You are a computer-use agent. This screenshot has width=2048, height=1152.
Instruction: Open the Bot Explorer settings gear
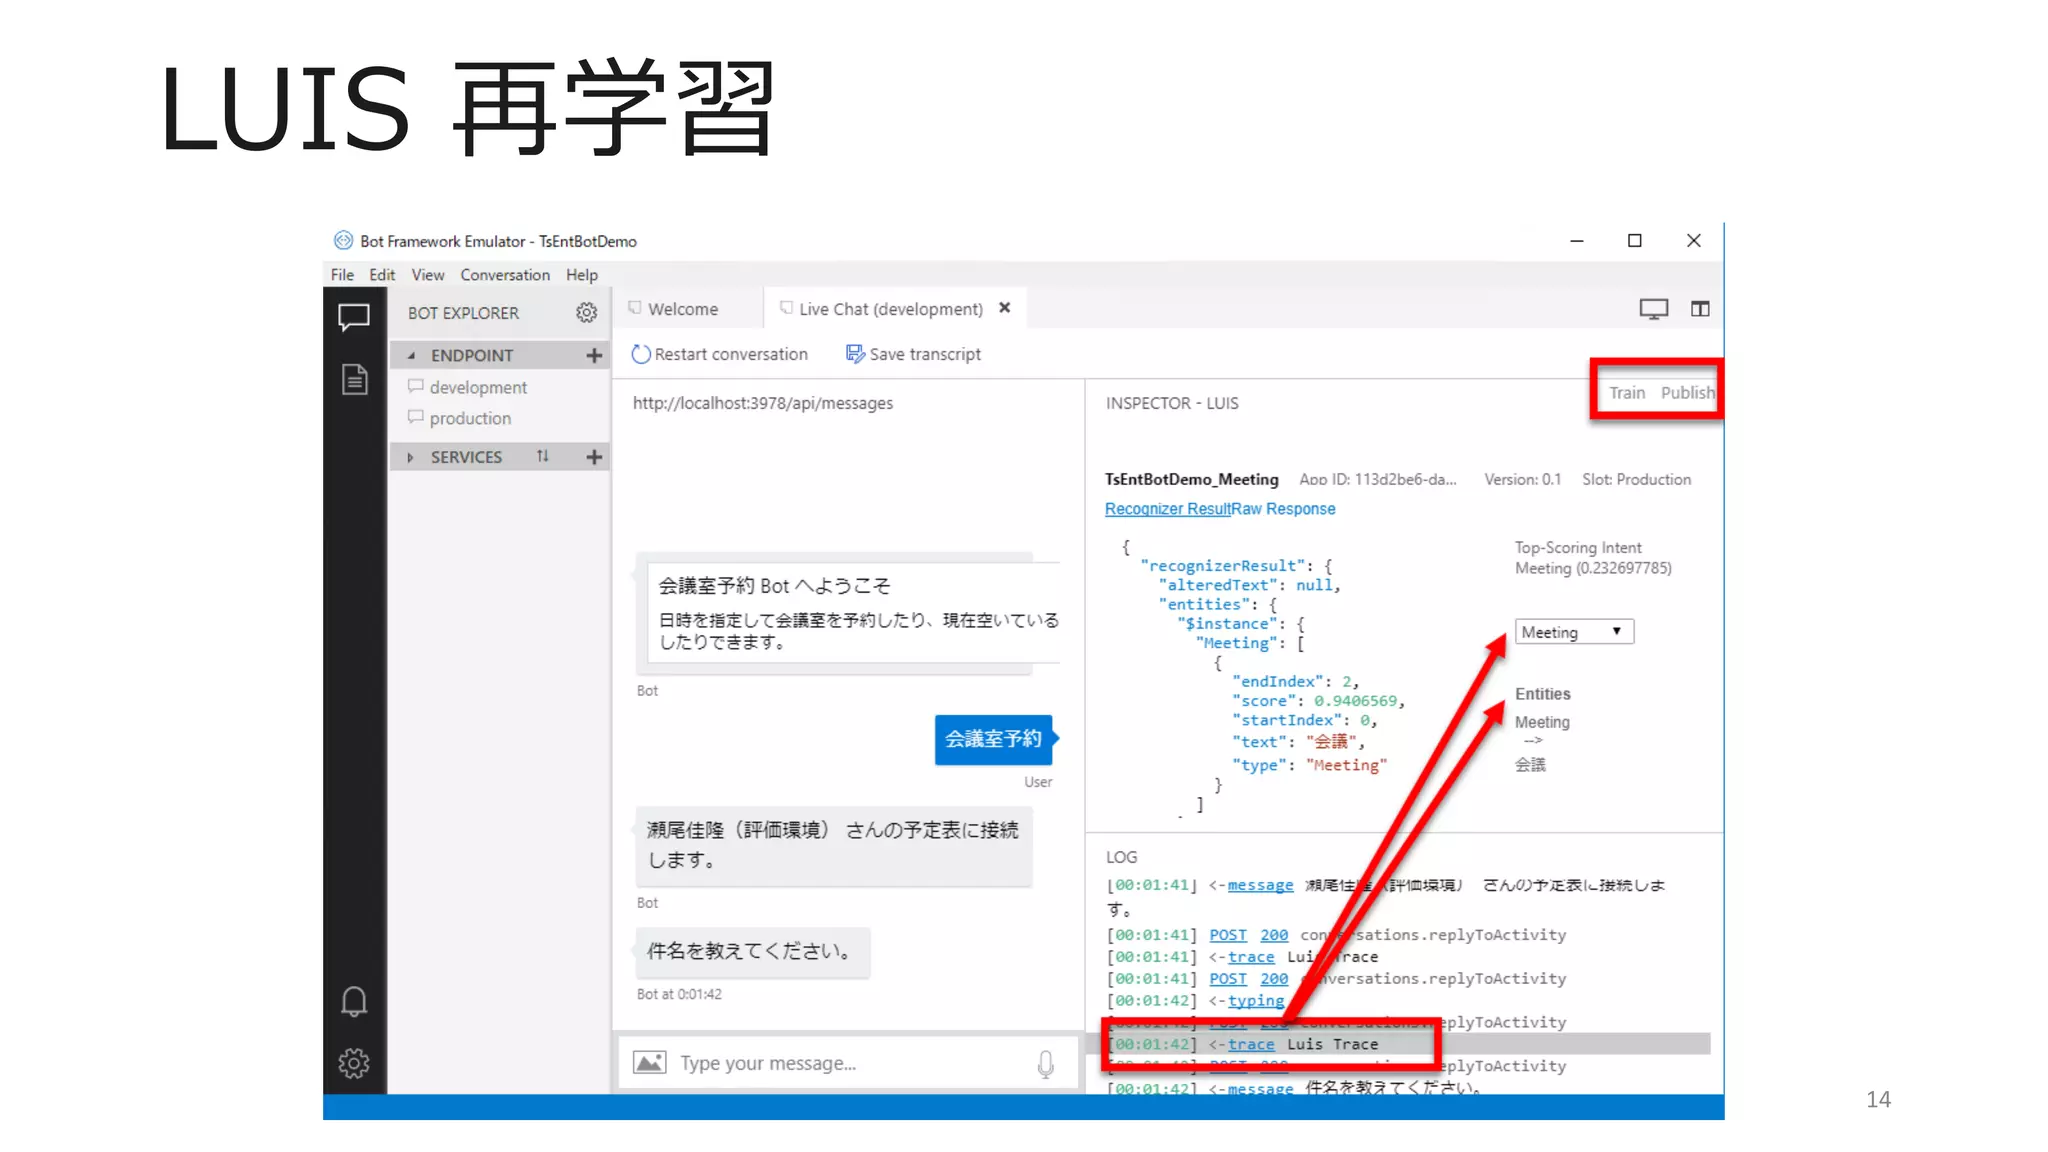(x=586, y=313)
